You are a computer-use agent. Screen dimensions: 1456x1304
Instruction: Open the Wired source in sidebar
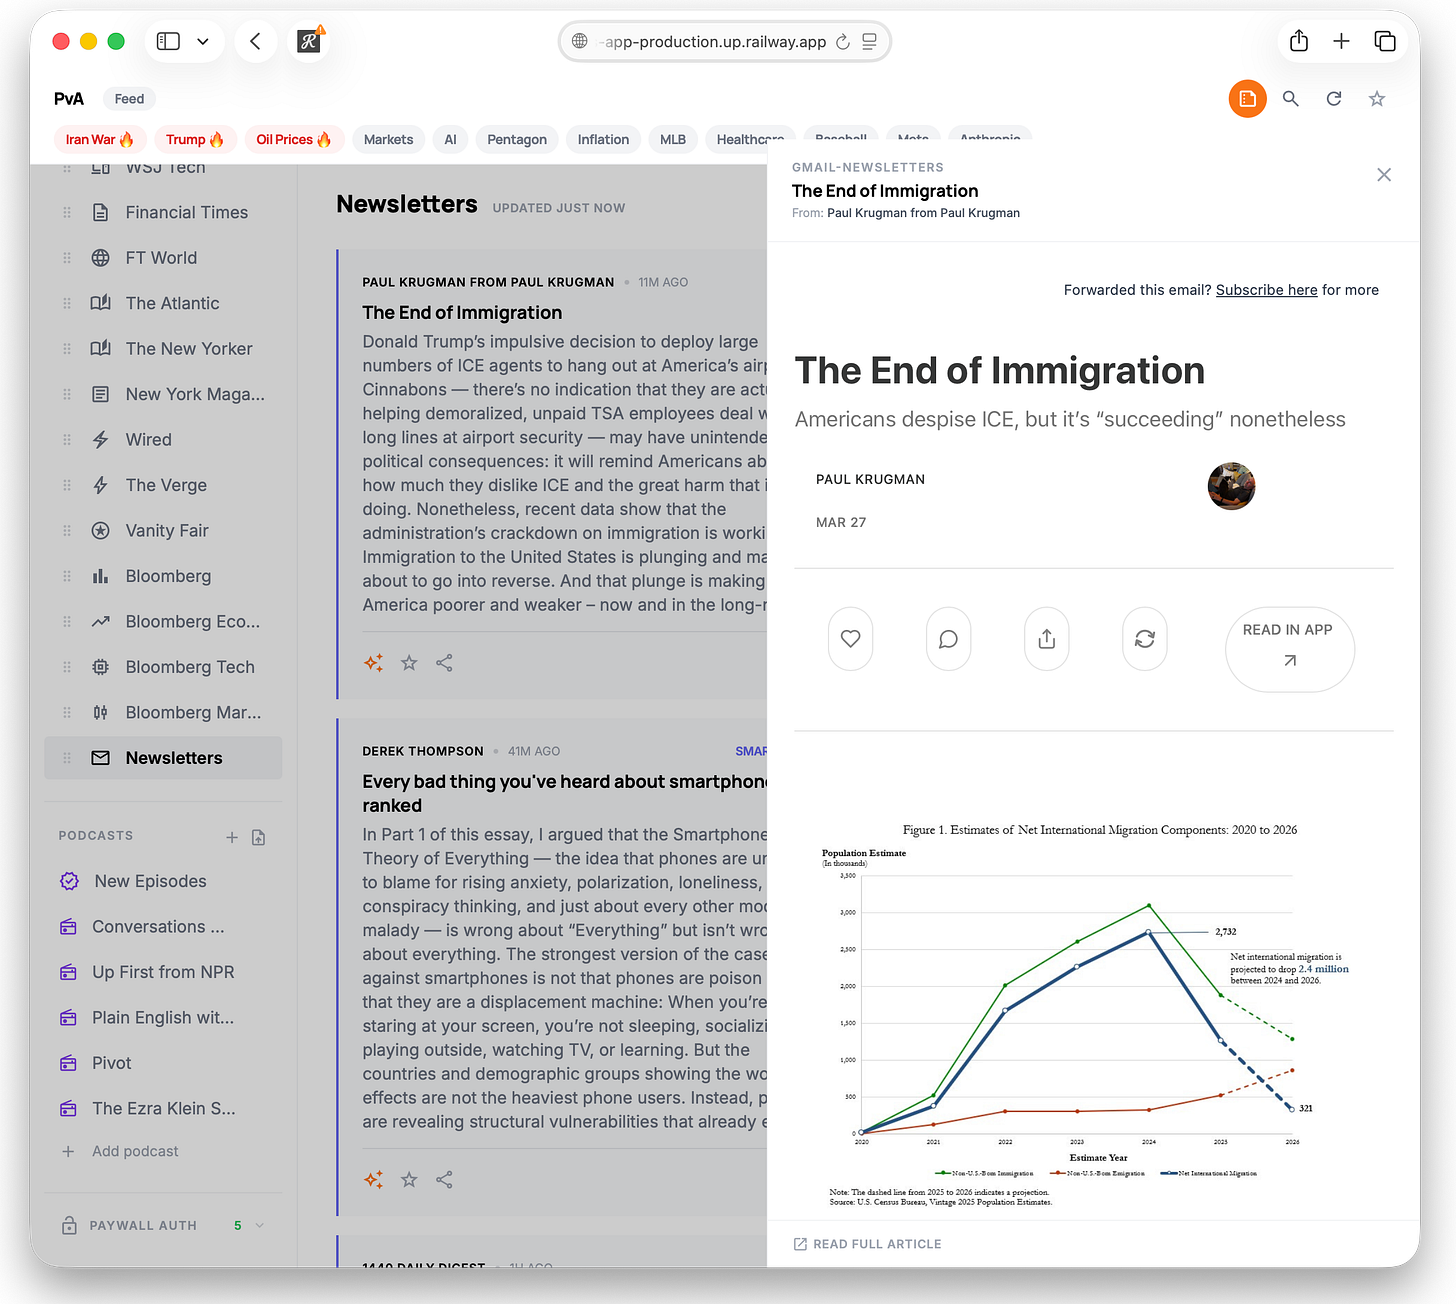[x=163, y=440]
